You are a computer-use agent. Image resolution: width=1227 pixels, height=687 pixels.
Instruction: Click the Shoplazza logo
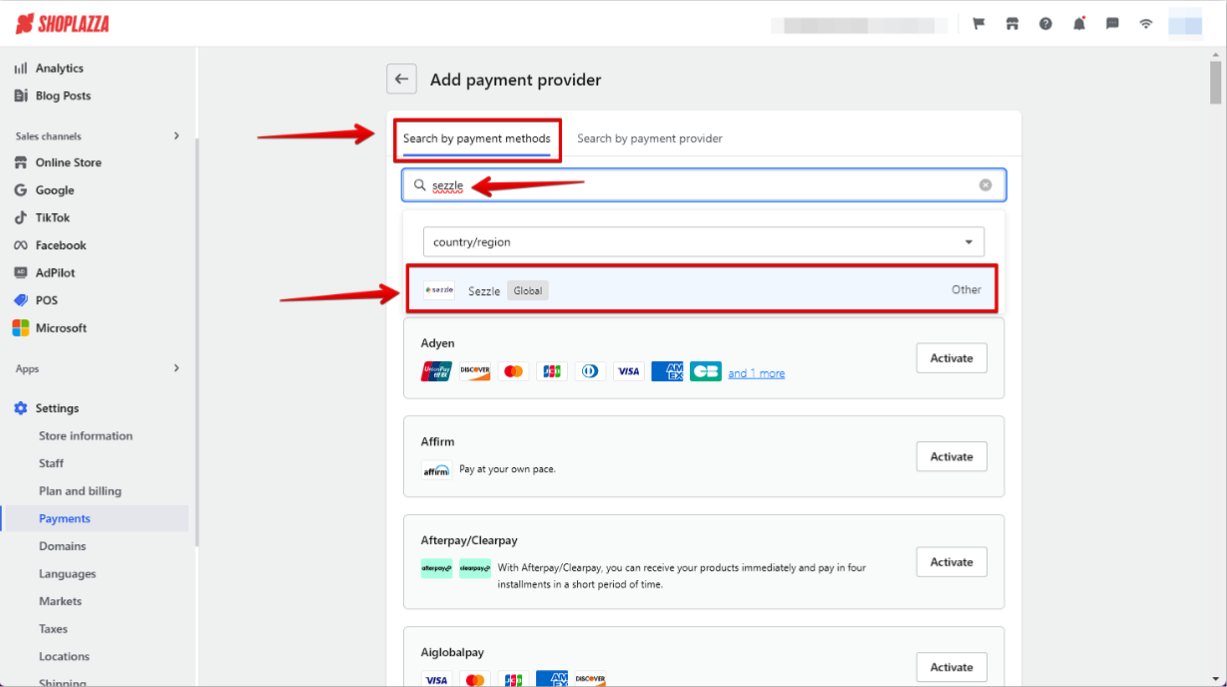(62, 23)
